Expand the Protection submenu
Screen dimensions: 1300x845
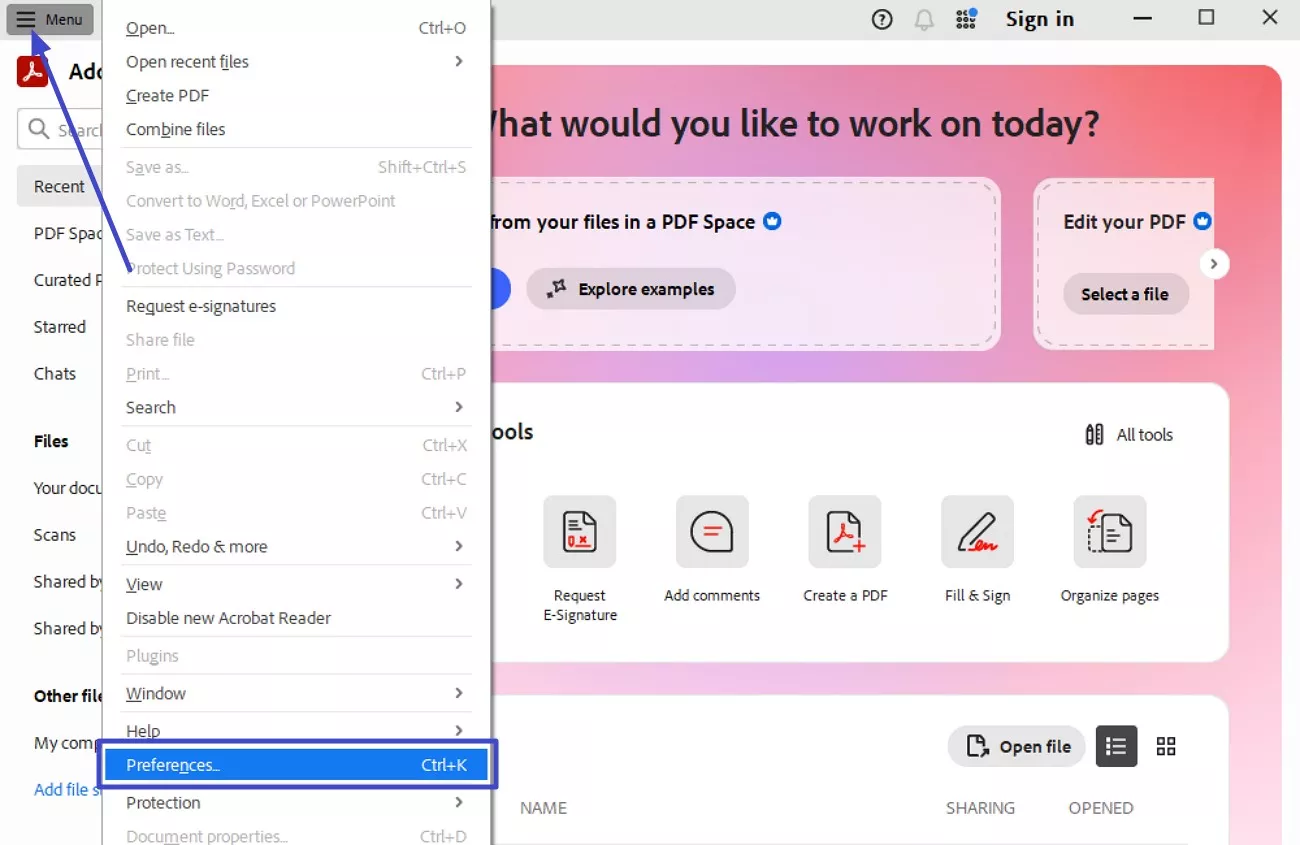(295, 802)
